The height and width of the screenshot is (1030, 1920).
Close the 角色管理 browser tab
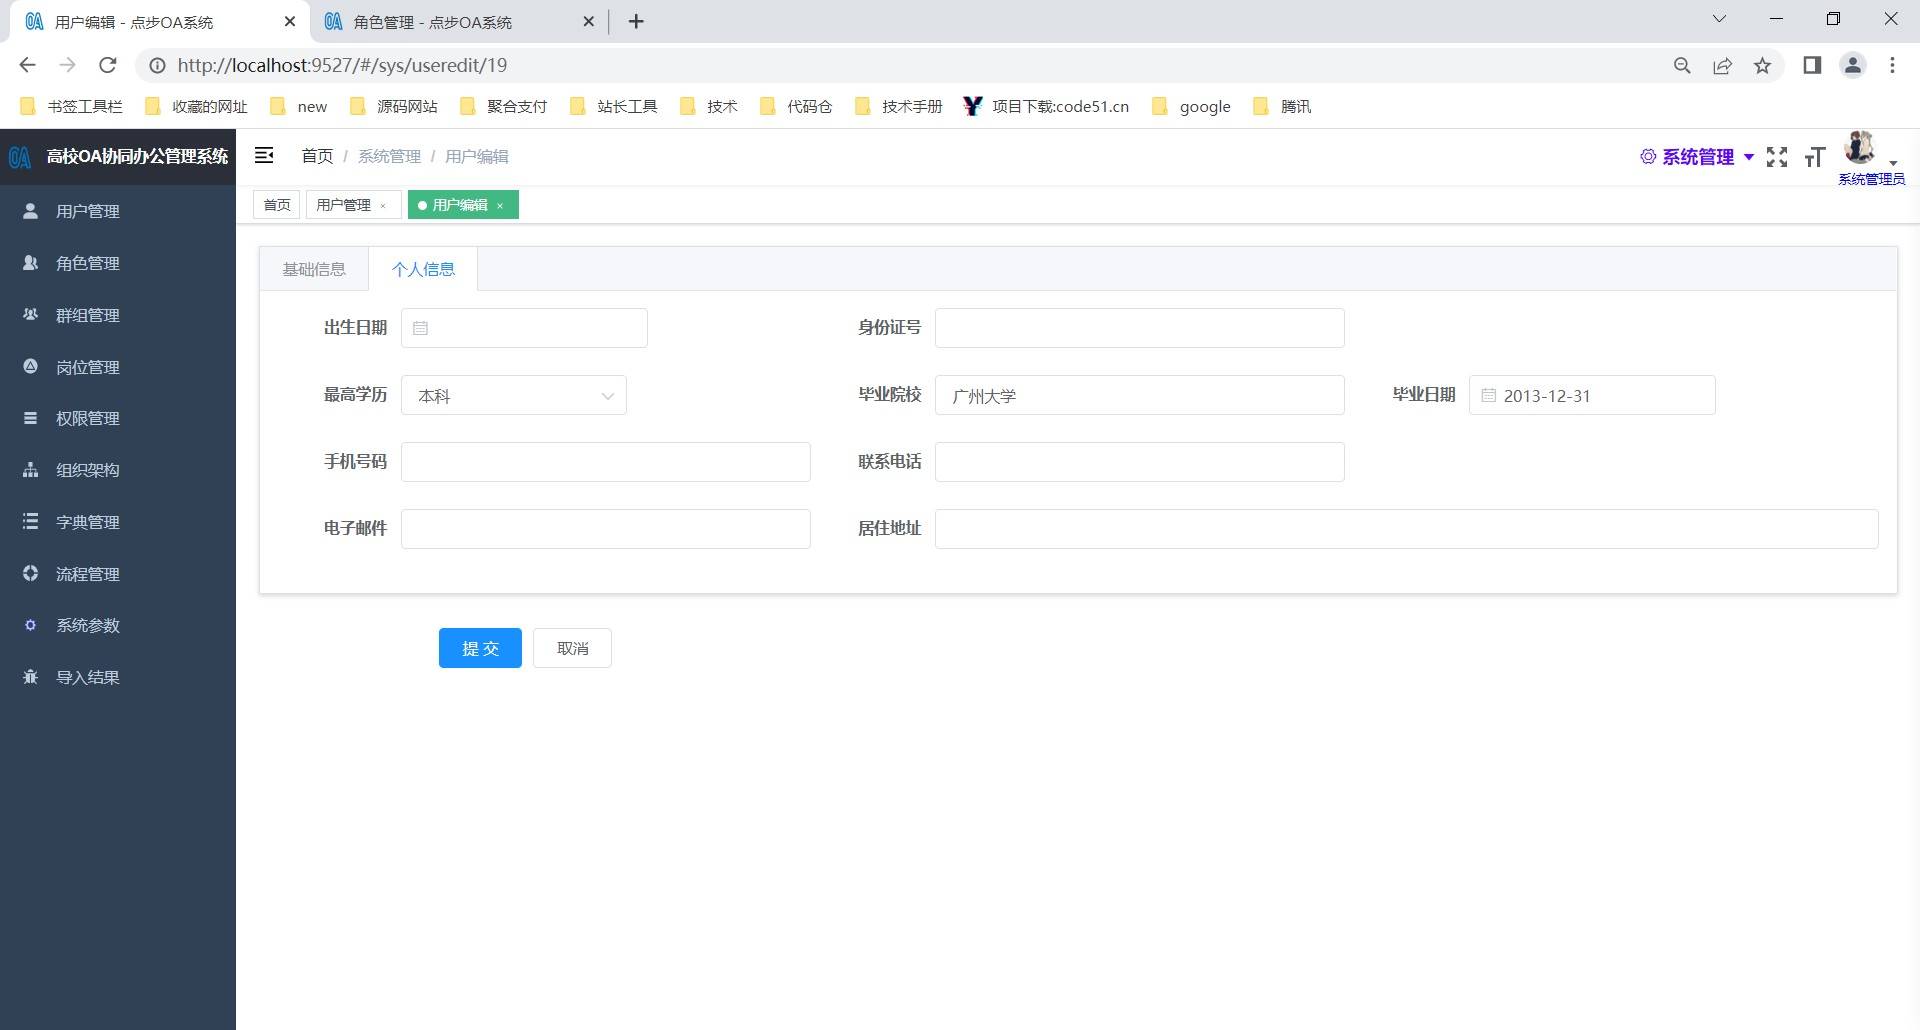[588, 21]
